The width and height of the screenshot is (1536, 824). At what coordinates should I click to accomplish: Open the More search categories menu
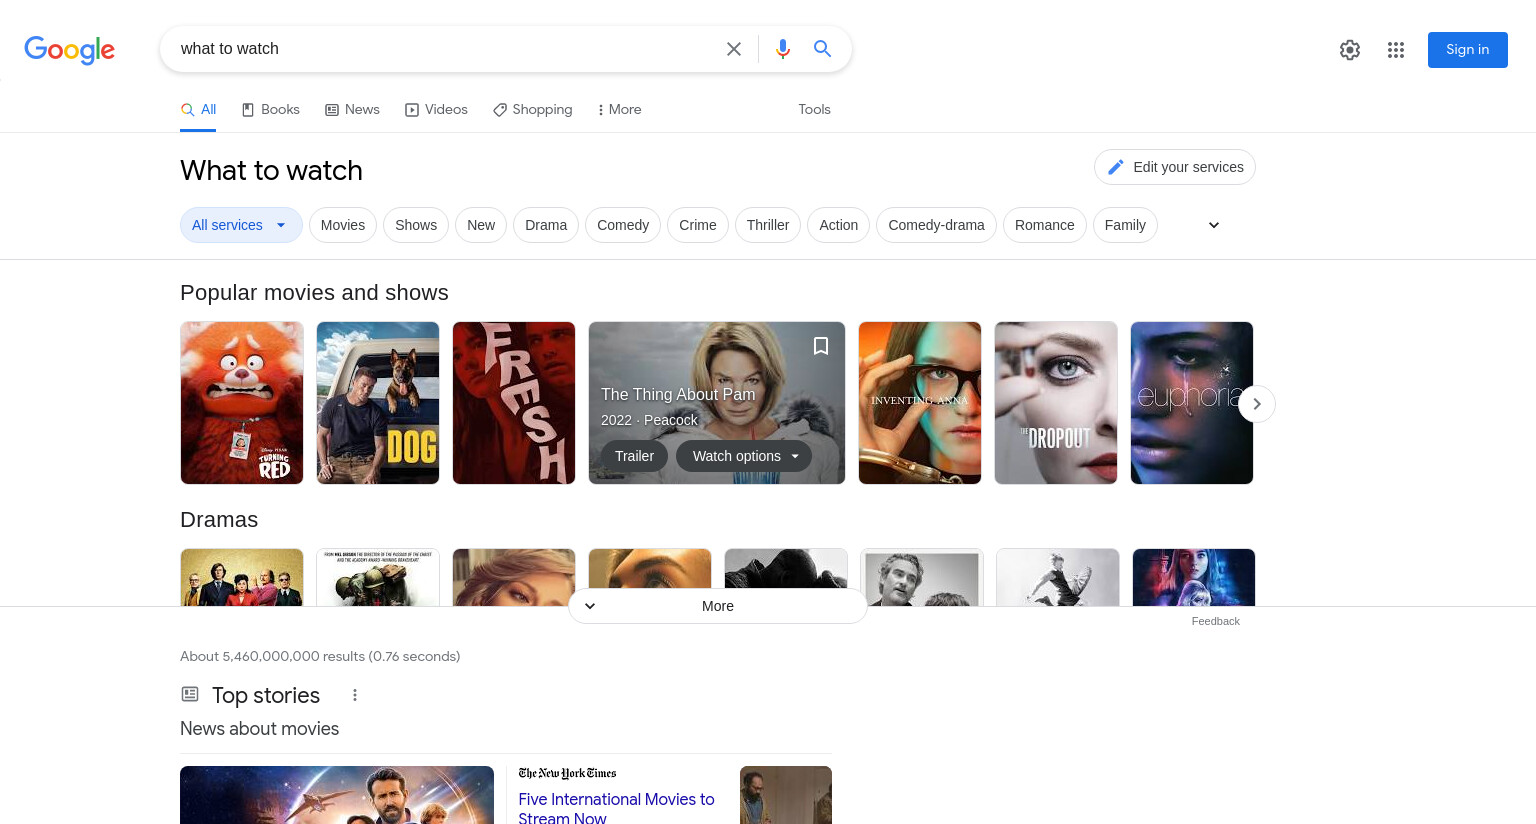coord(619,110)
